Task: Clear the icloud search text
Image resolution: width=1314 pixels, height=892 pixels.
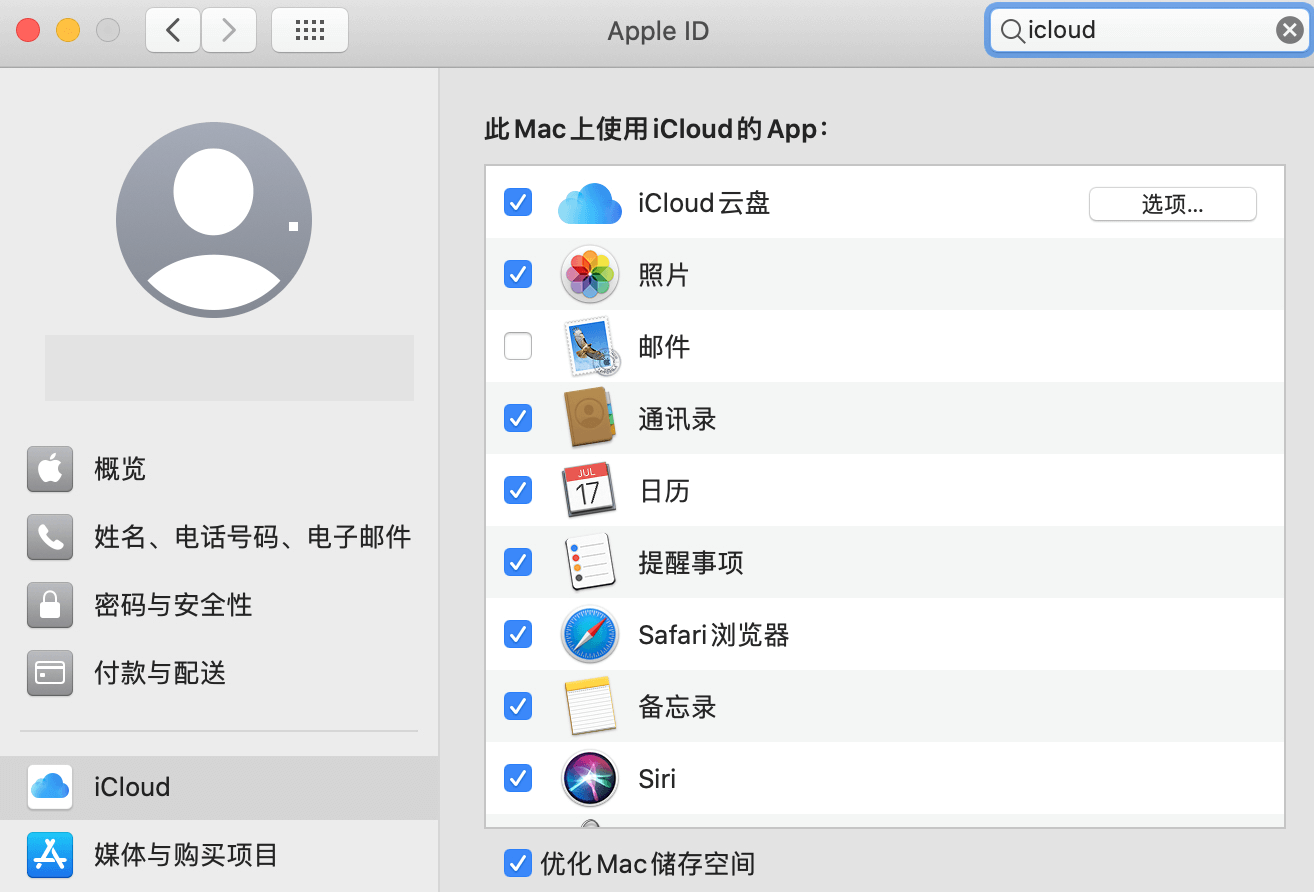Action: click(x=1289, y=31)
